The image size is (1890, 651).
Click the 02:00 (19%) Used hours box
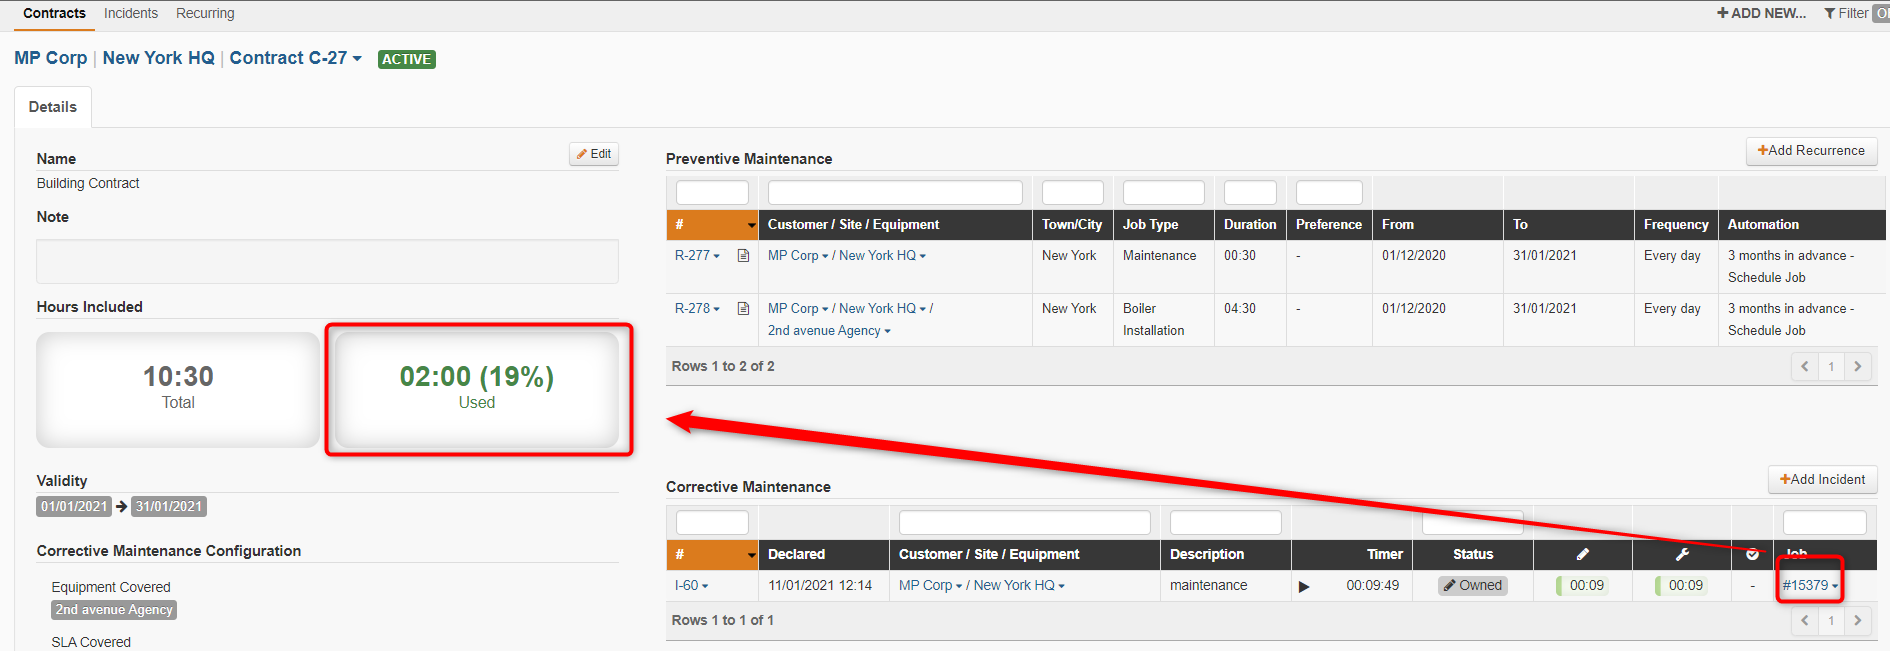(477, 389)
